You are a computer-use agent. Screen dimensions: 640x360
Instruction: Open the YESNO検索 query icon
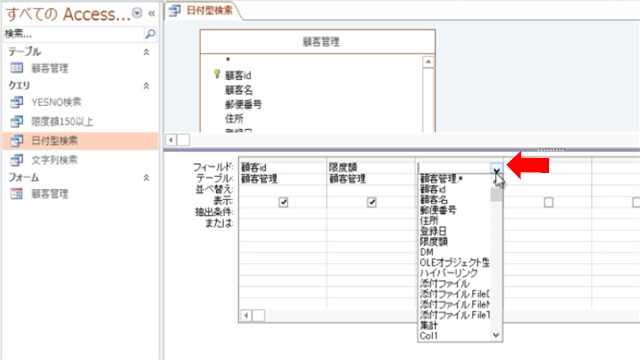click(x=17, y=102)
